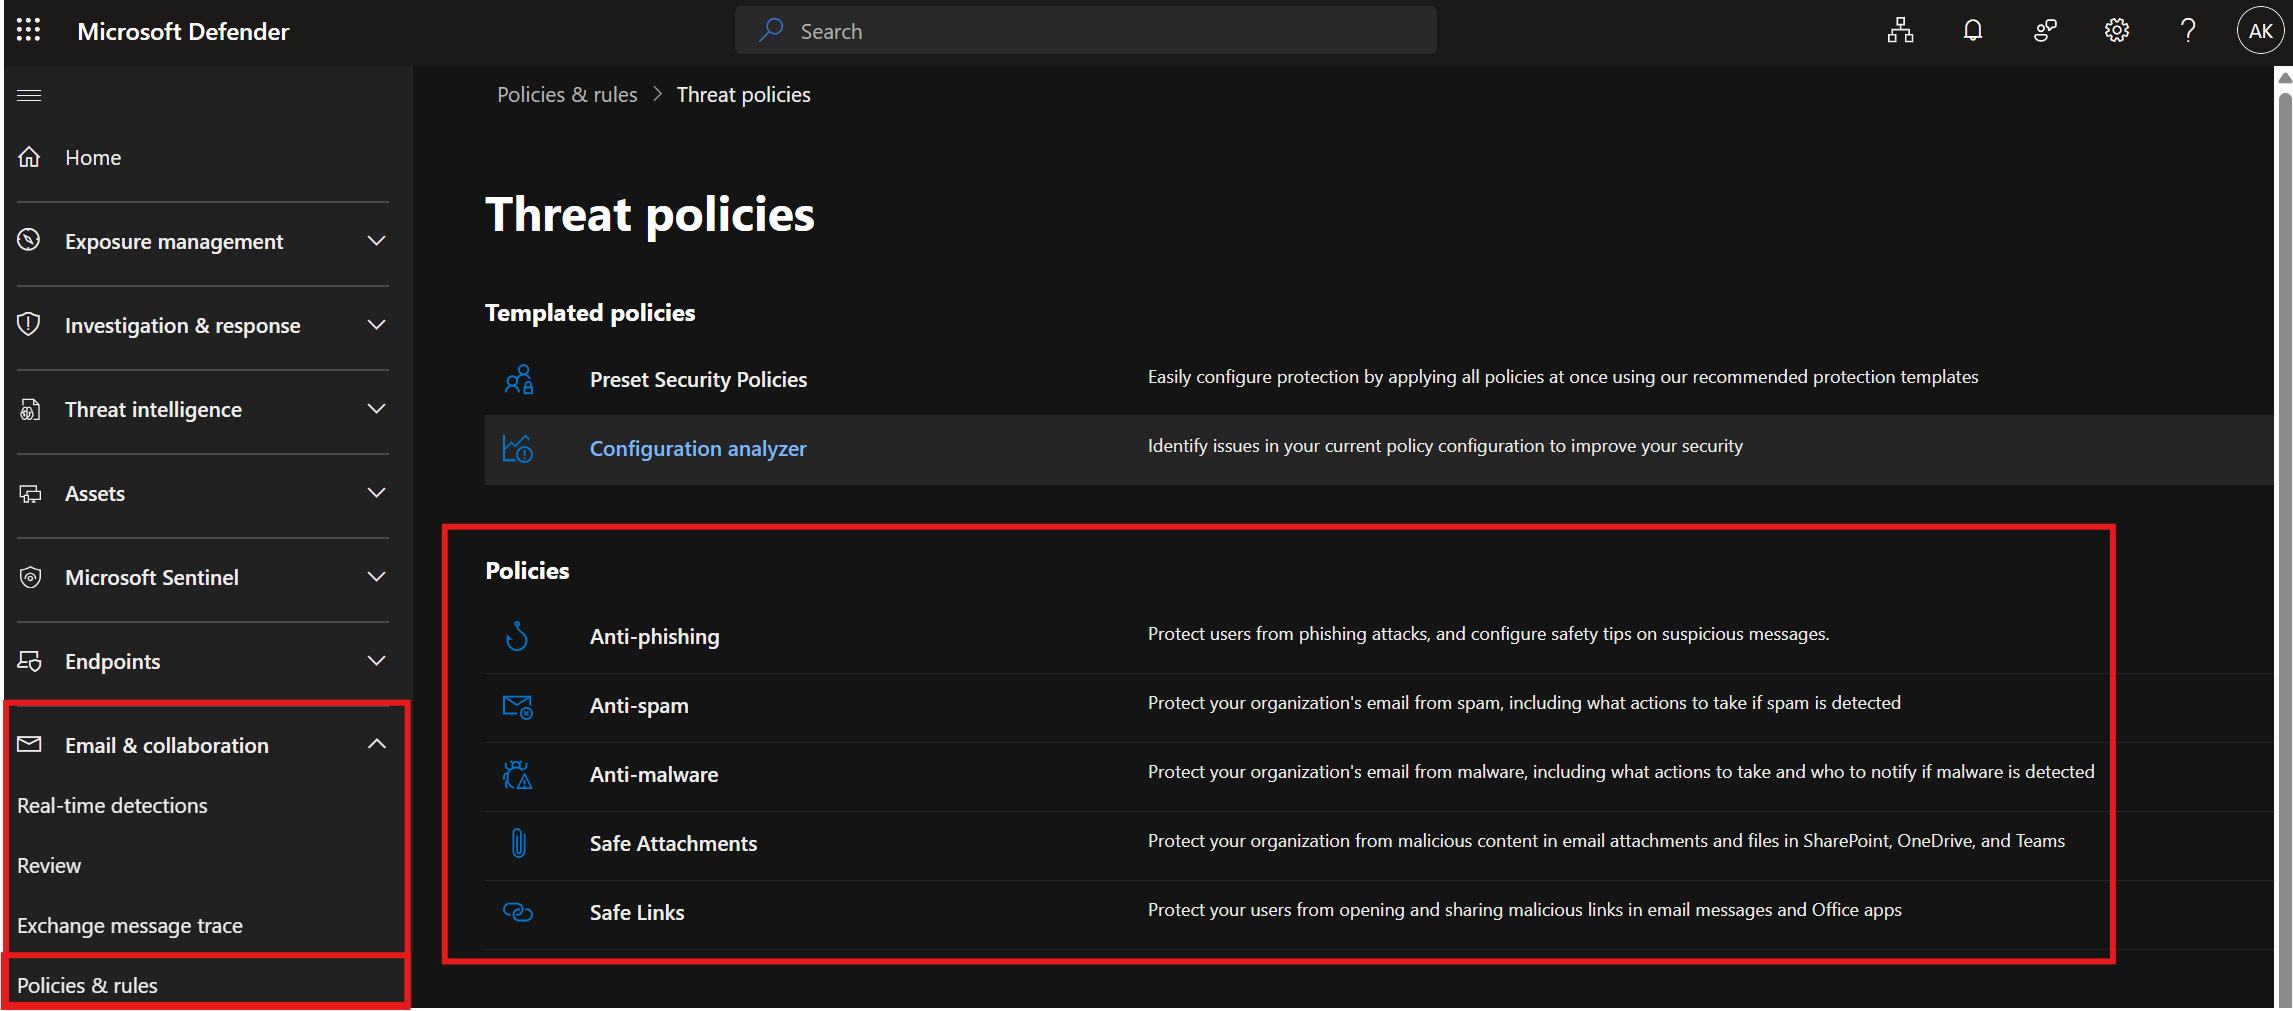
Task: Select the Exposure management label
Action: [174, 242]
